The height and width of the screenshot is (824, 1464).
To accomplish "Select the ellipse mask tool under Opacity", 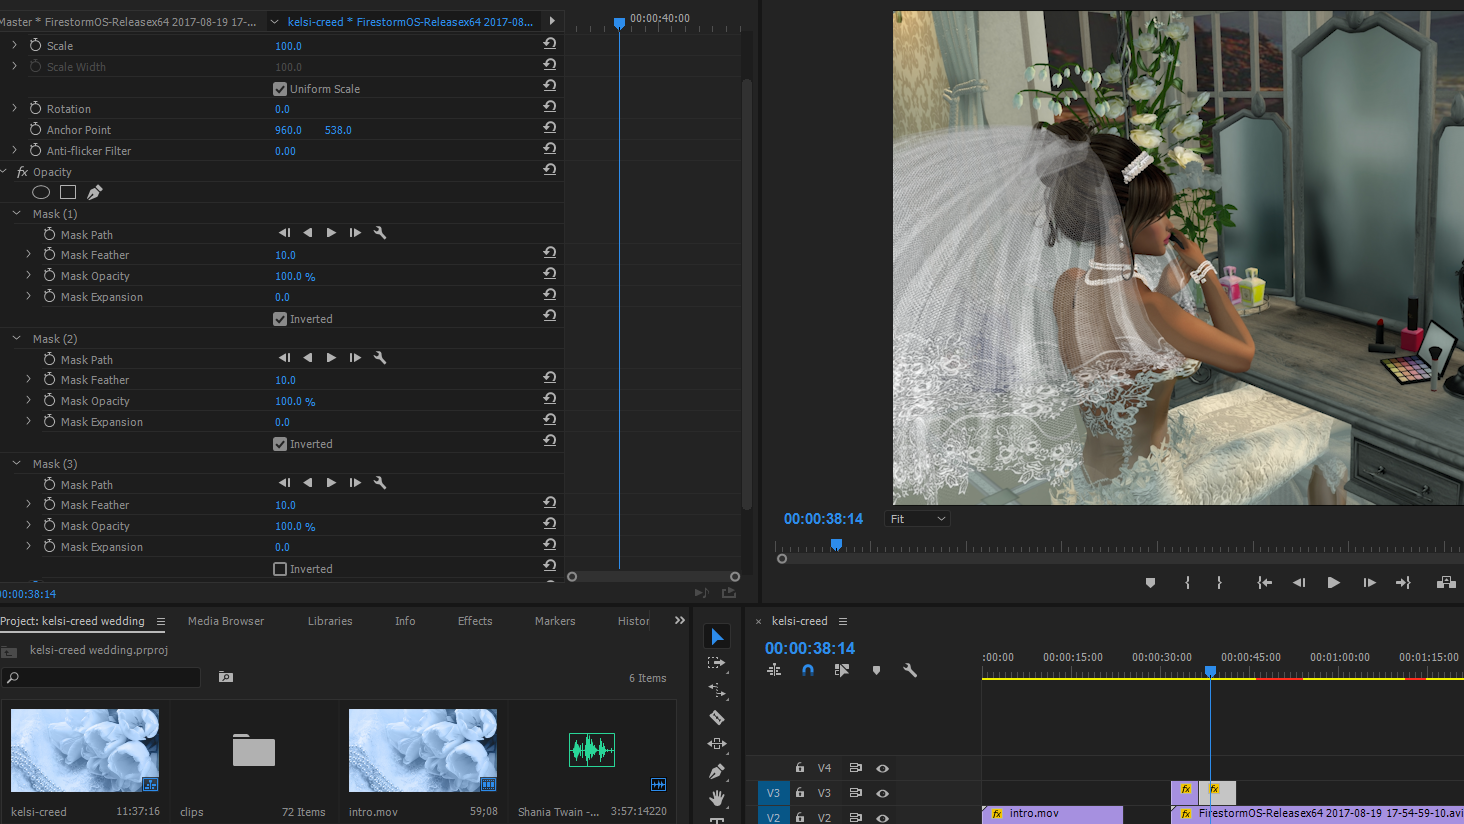I will tap(41, 192).
